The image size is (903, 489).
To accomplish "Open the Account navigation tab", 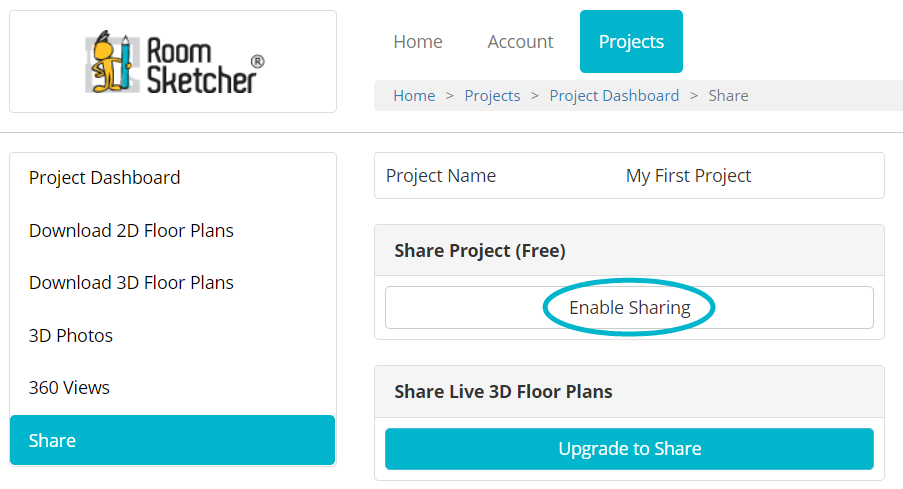I will [x=520, y=41].
